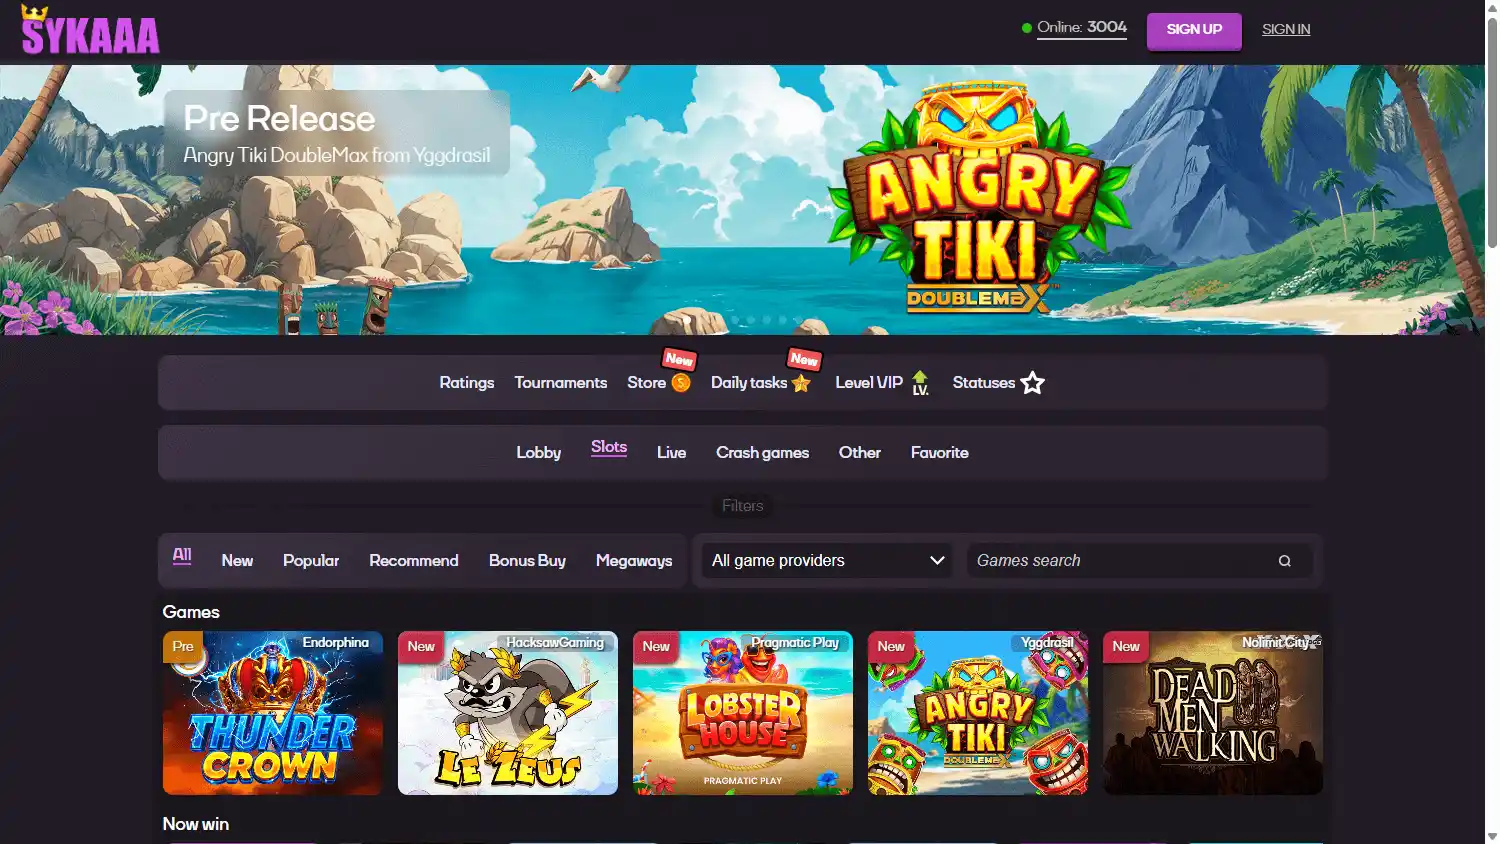Open the Ratings page
This screenshot has width=1500, height=844.
[467, 383]
